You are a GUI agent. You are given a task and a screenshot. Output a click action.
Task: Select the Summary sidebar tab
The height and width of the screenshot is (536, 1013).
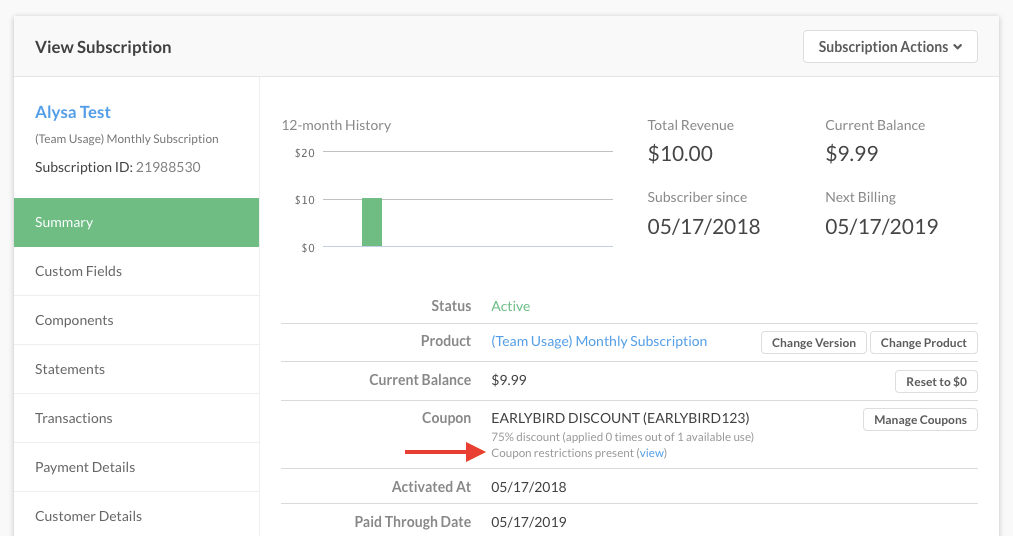136,222
